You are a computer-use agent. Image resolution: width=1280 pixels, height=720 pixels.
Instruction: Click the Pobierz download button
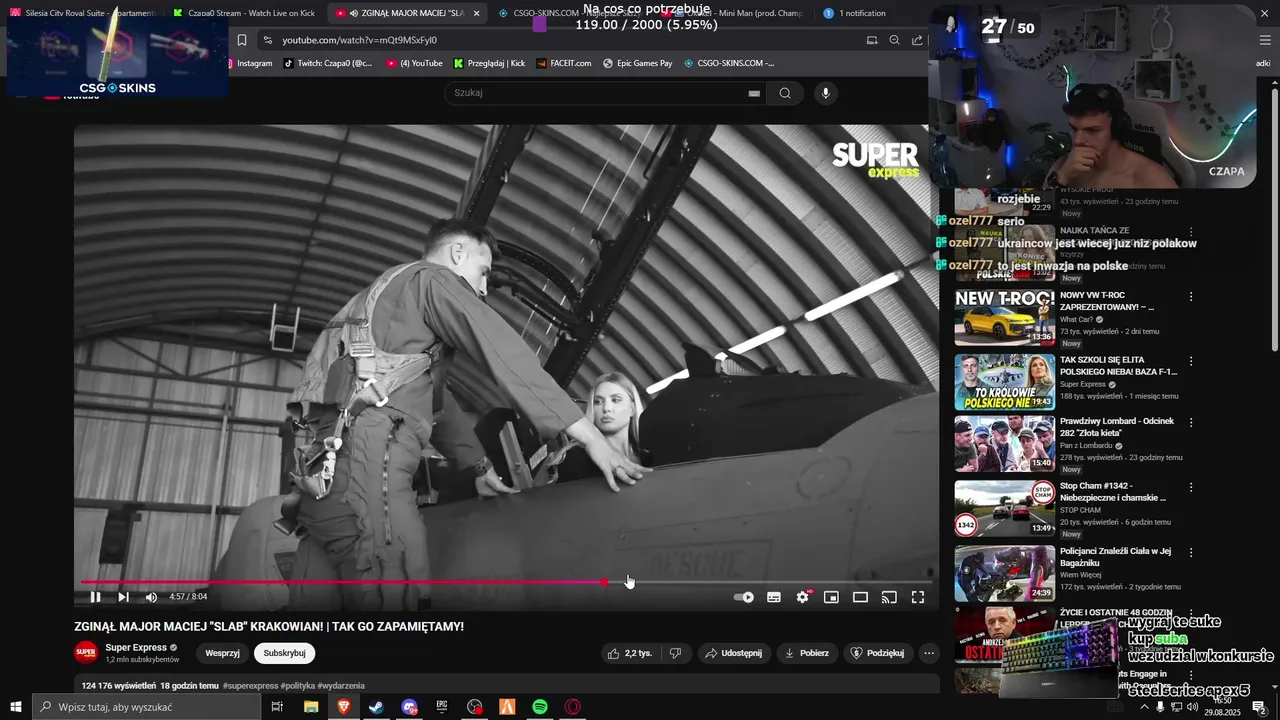807,653
